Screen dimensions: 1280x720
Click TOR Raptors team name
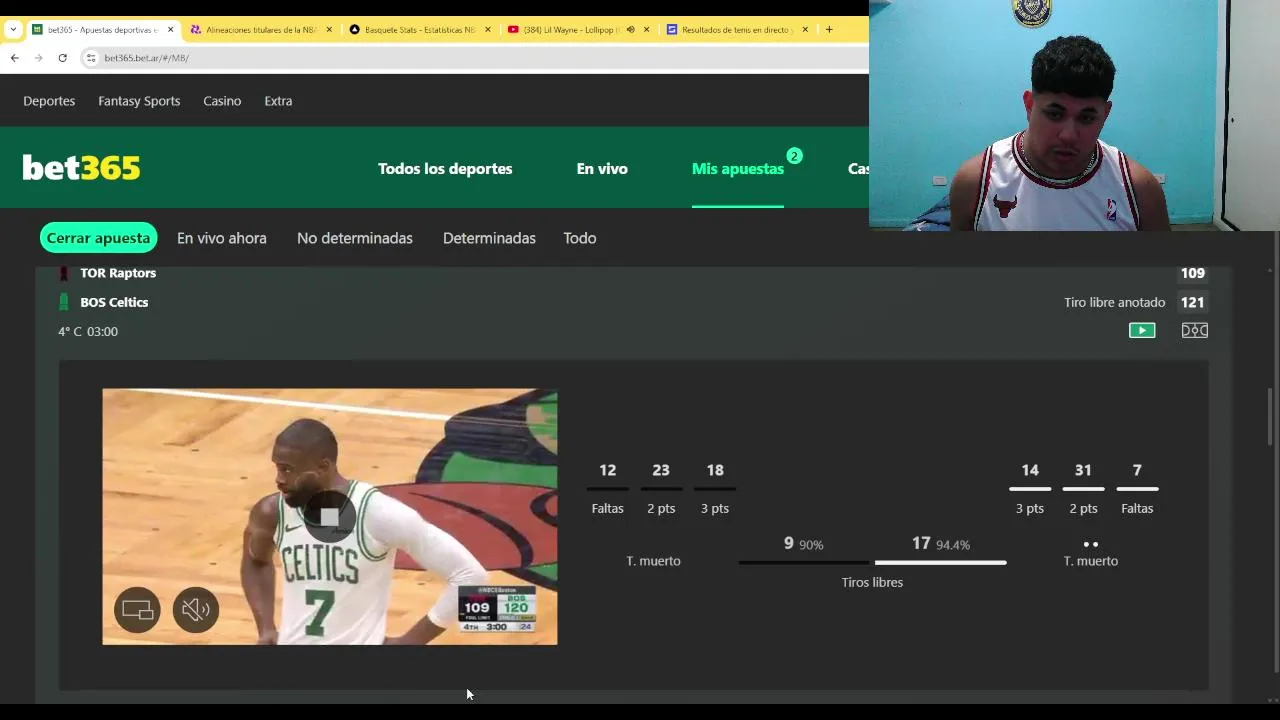tap(118, 273)
